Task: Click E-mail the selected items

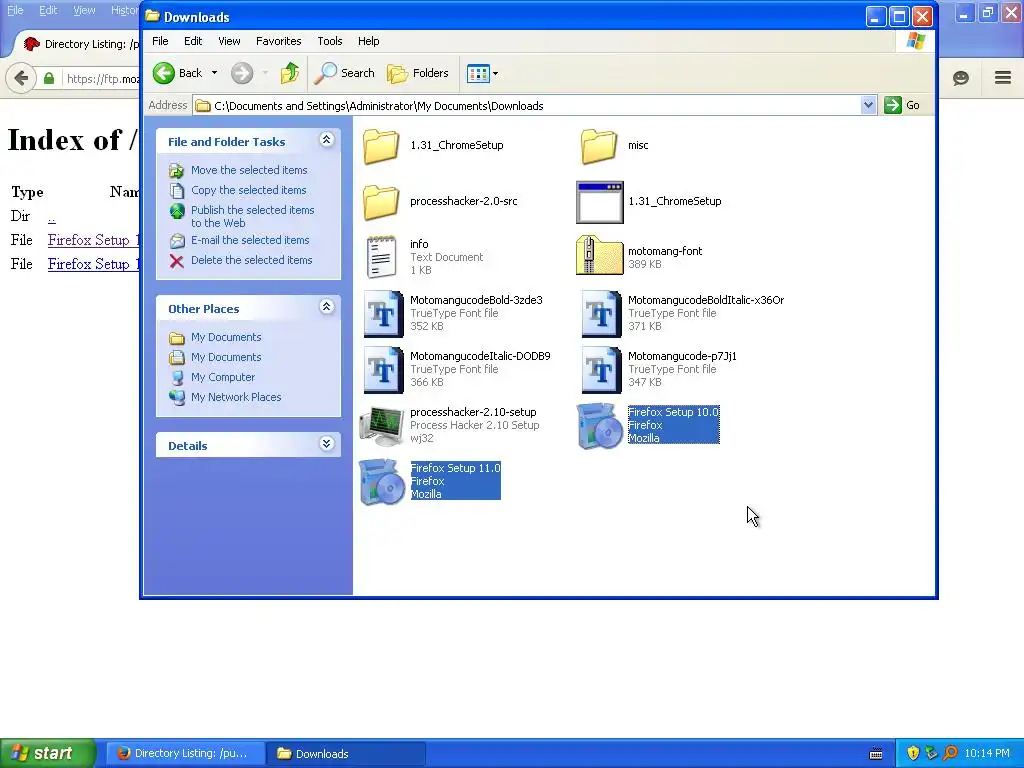Action: 250,240
